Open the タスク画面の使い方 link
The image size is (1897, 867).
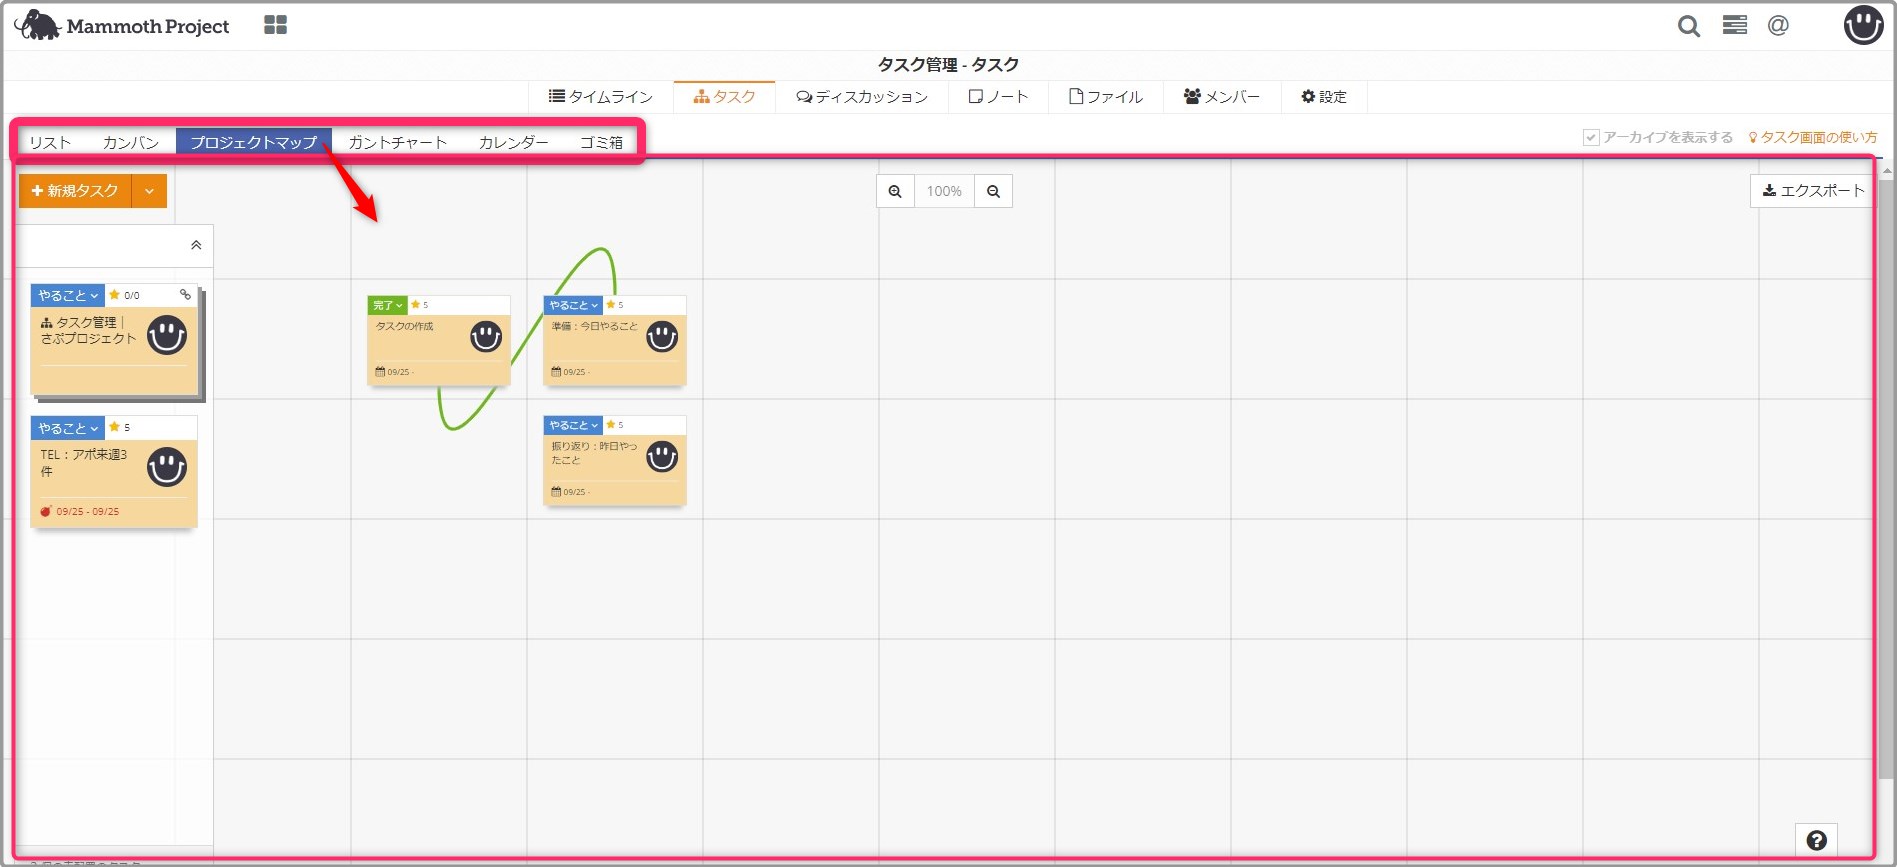point(1812,138)
